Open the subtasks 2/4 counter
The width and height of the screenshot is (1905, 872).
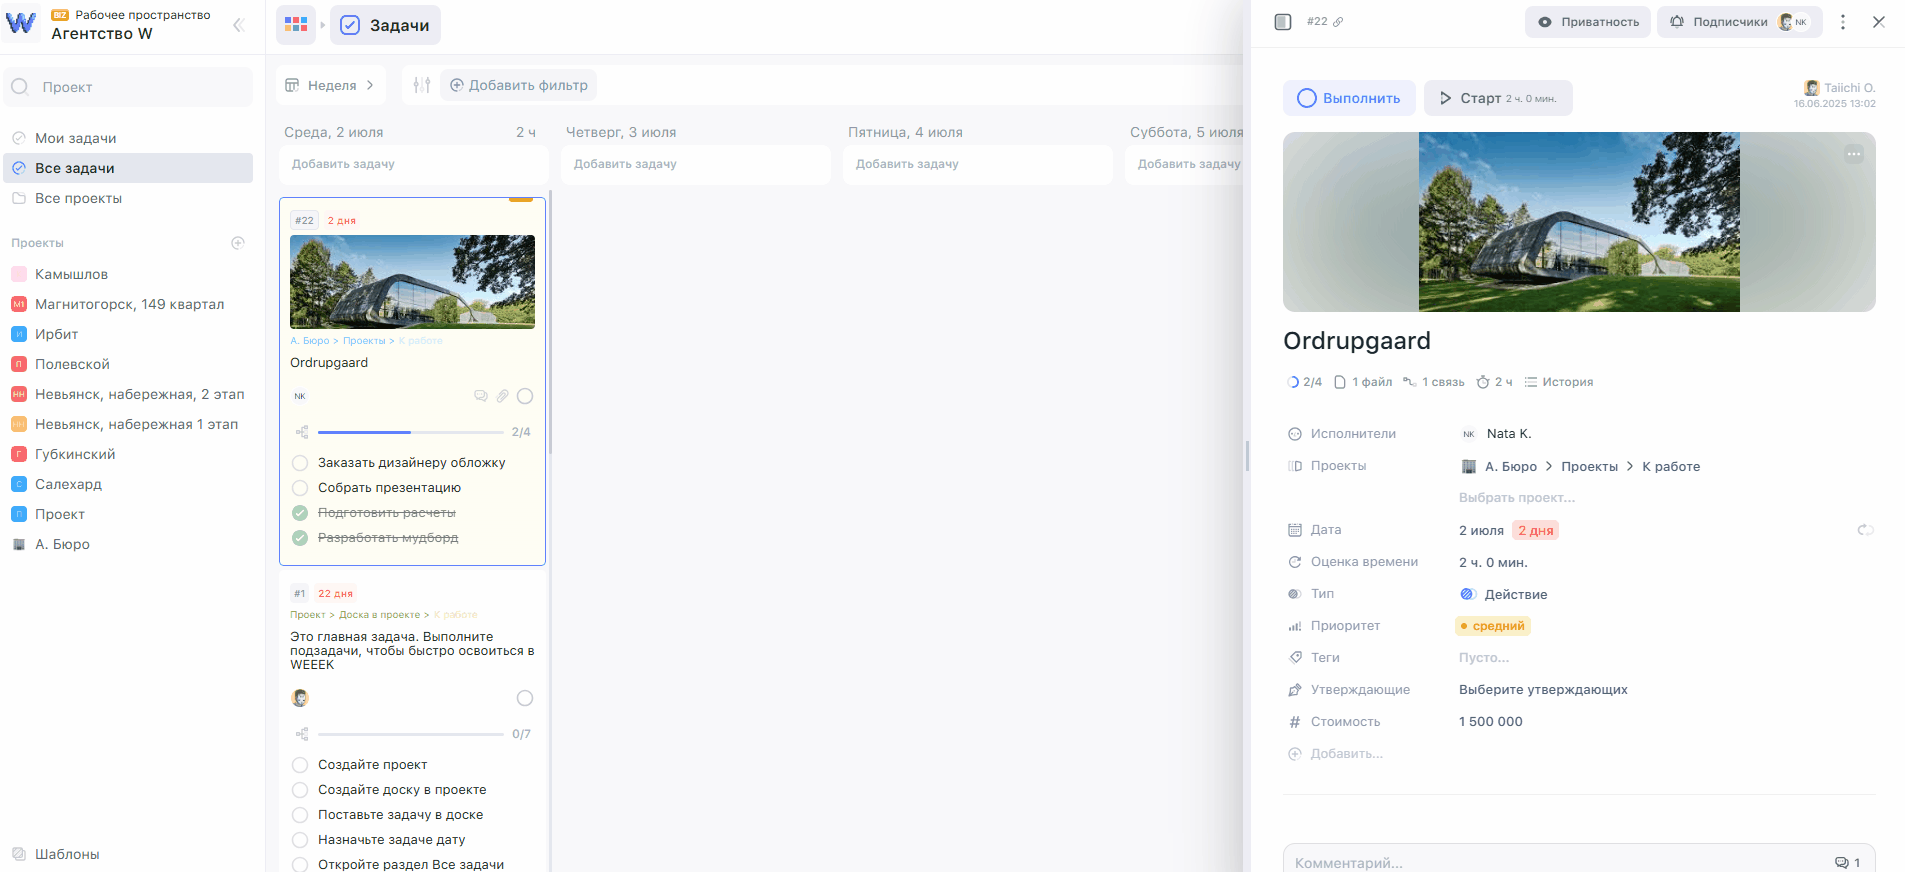tap(1305, 382)
